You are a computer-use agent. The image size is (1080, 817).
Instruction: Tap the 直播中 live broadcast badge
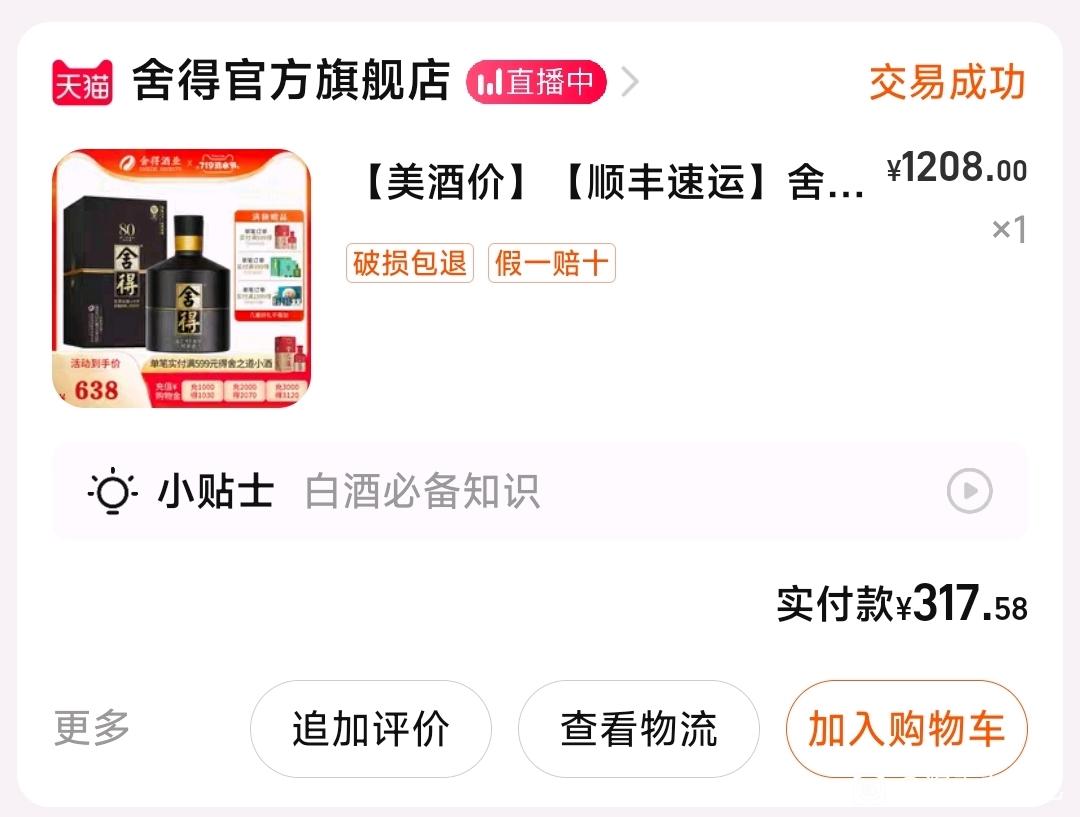(x=536, y=82)
